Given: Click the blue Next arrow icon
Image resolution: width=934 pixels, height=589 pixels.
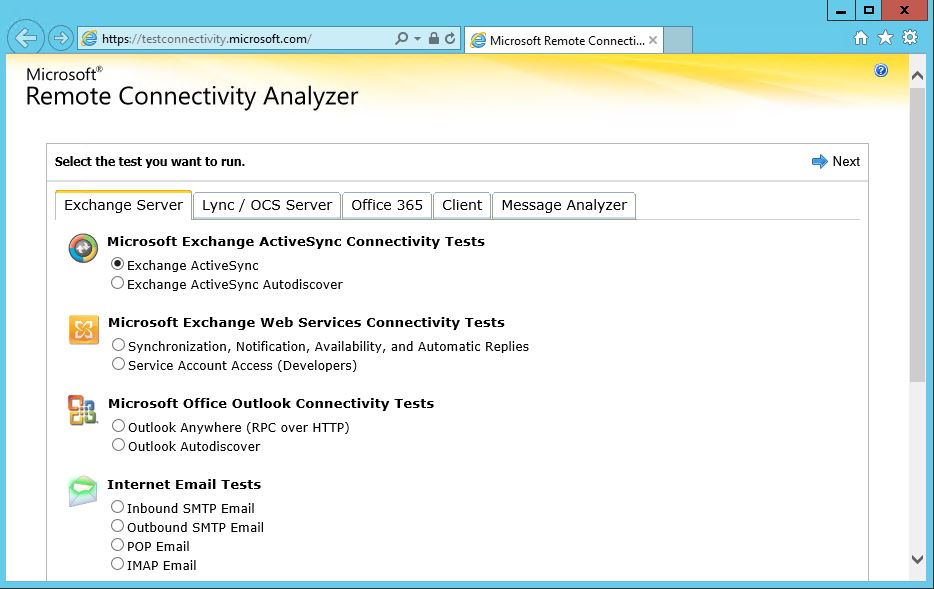Looking at the screenshot, I should coord(820,161).
